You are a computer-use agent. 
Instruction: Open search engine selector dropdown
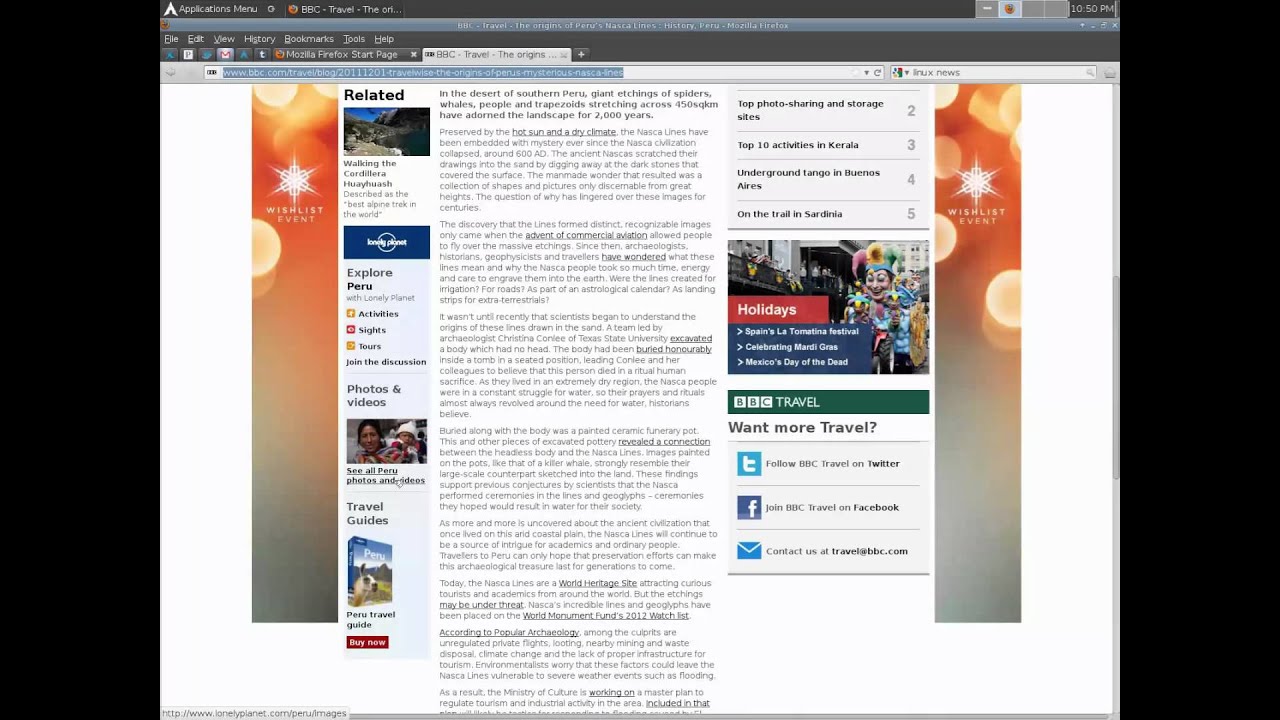[900, 72]
